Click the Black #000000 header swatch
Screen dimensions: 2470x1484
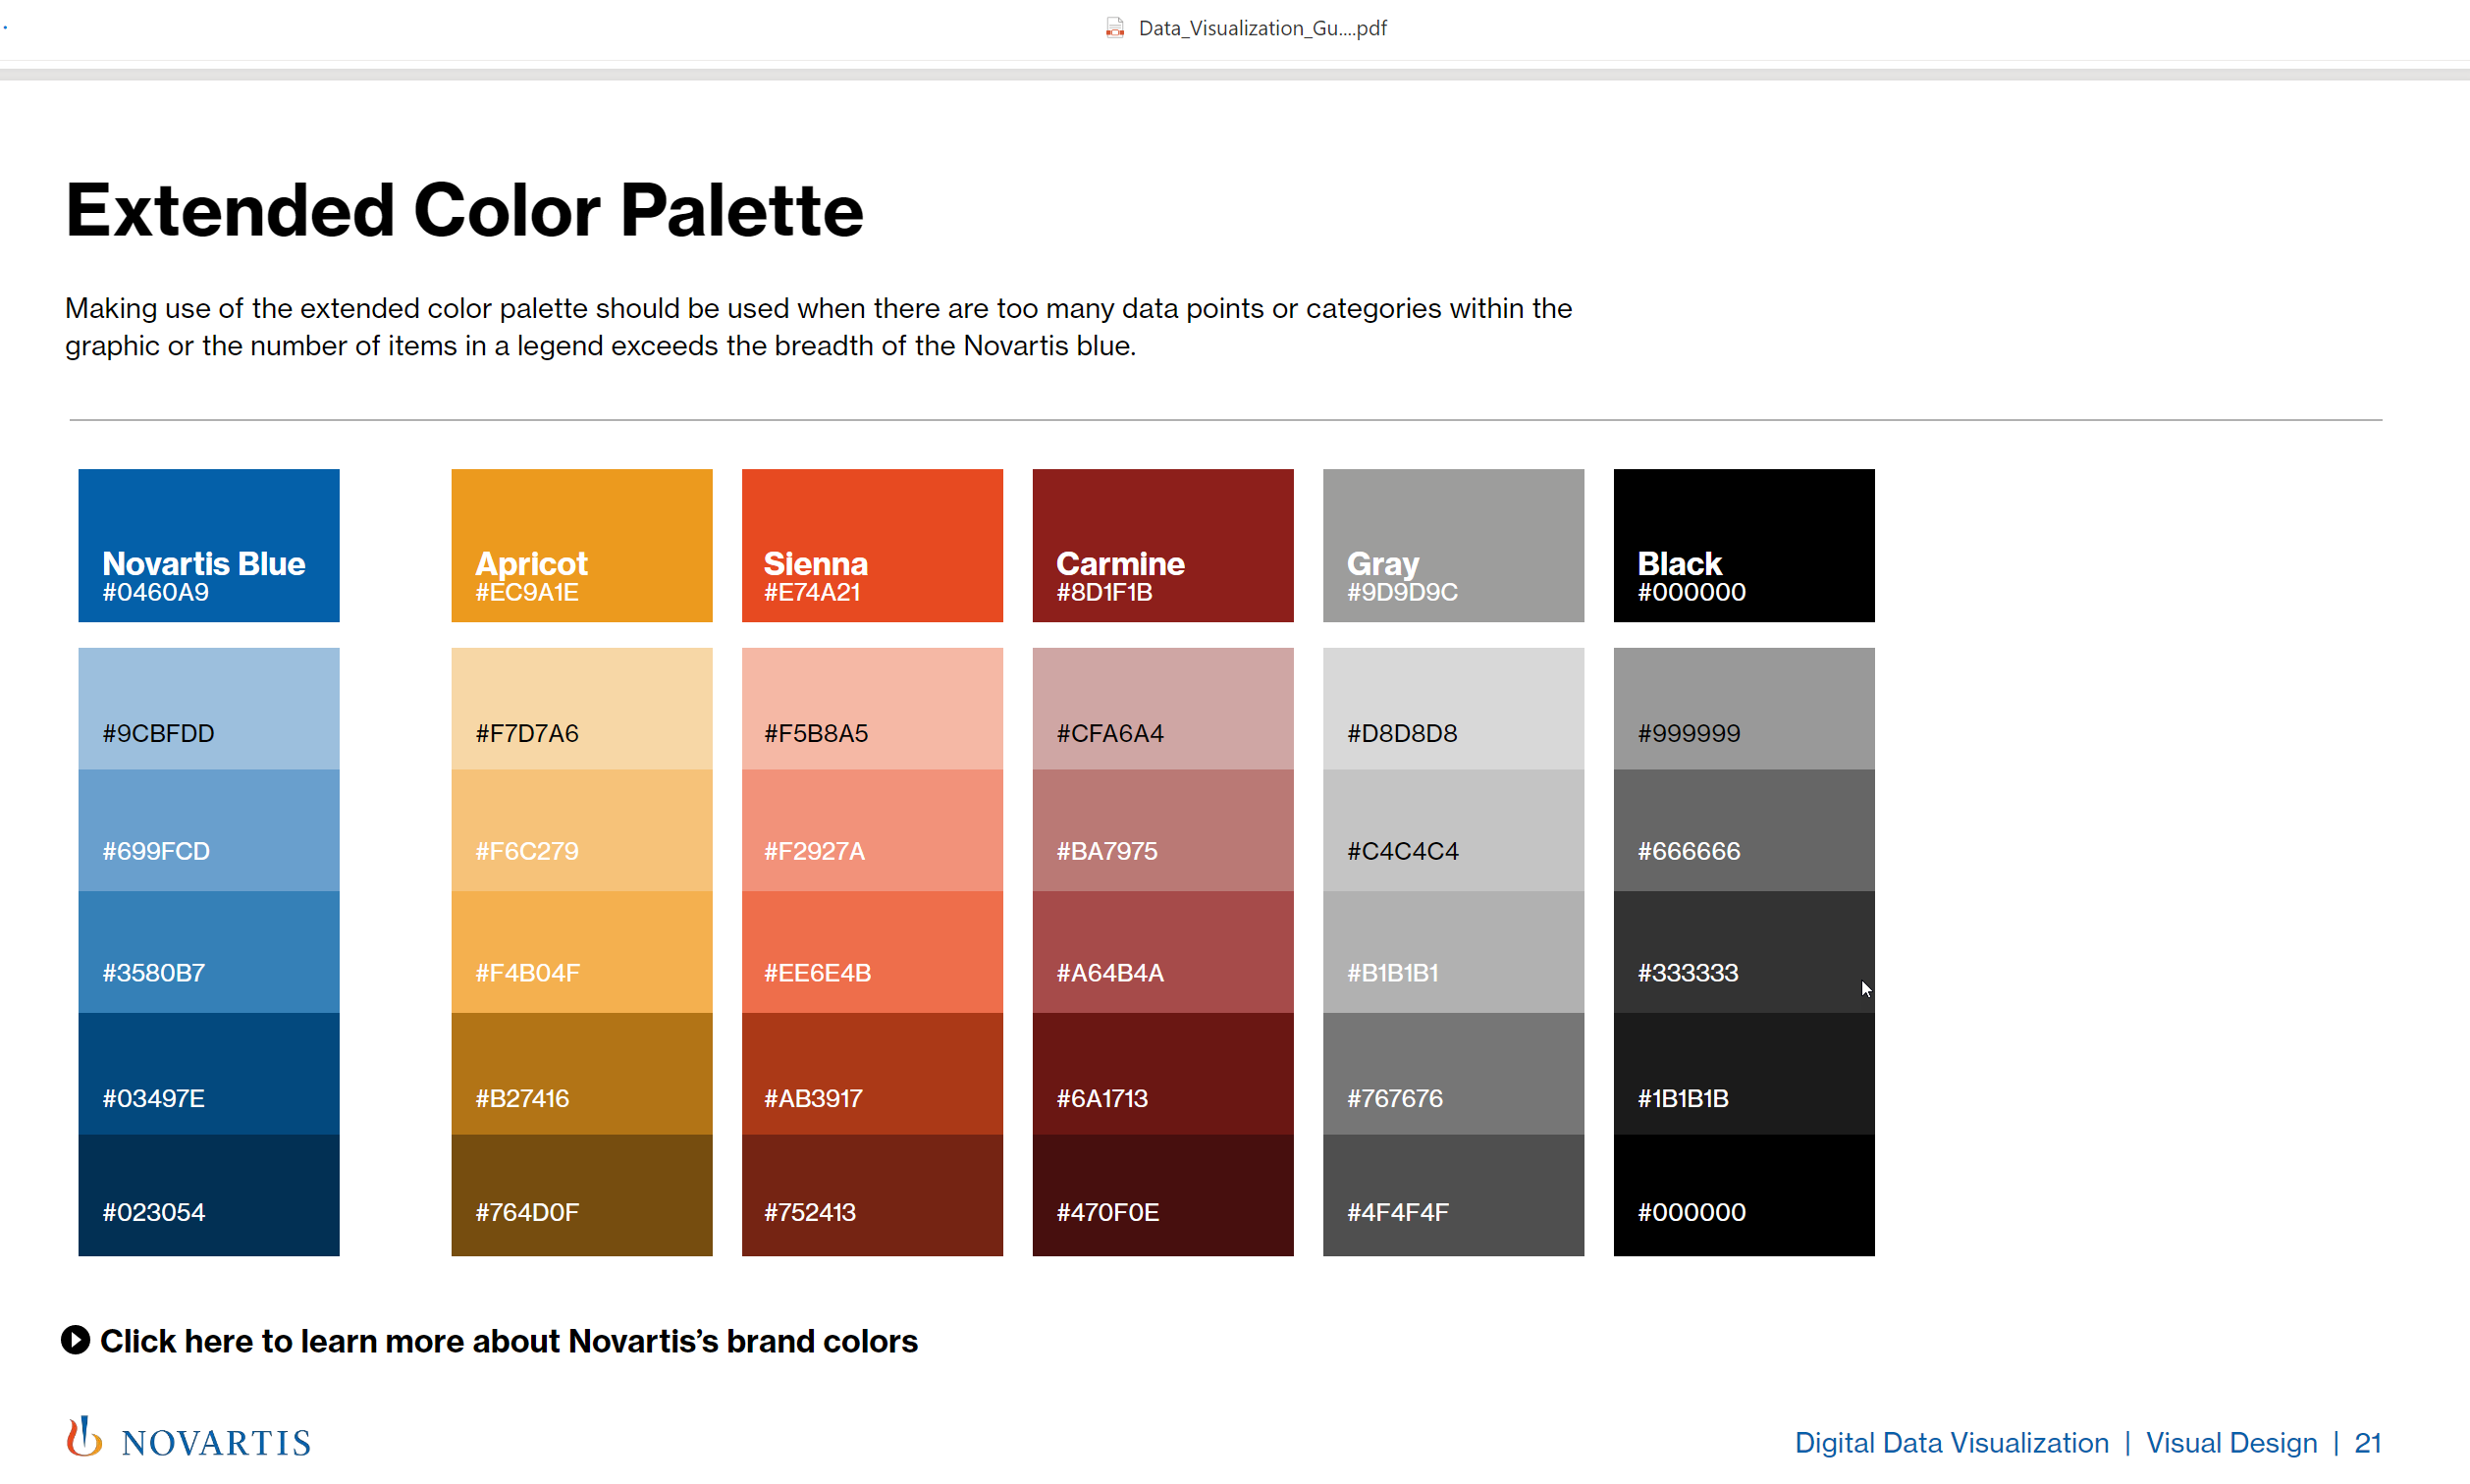(1743, 545)
